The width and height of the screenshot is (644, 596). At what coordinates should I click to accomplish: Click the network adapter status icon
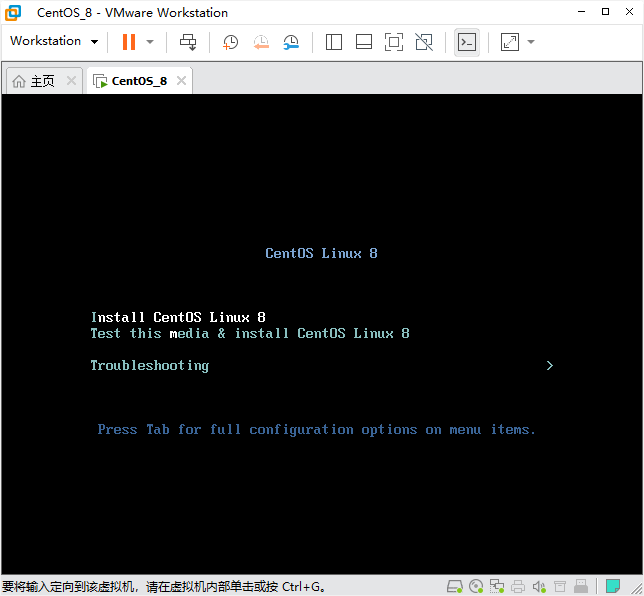(497, 586)
